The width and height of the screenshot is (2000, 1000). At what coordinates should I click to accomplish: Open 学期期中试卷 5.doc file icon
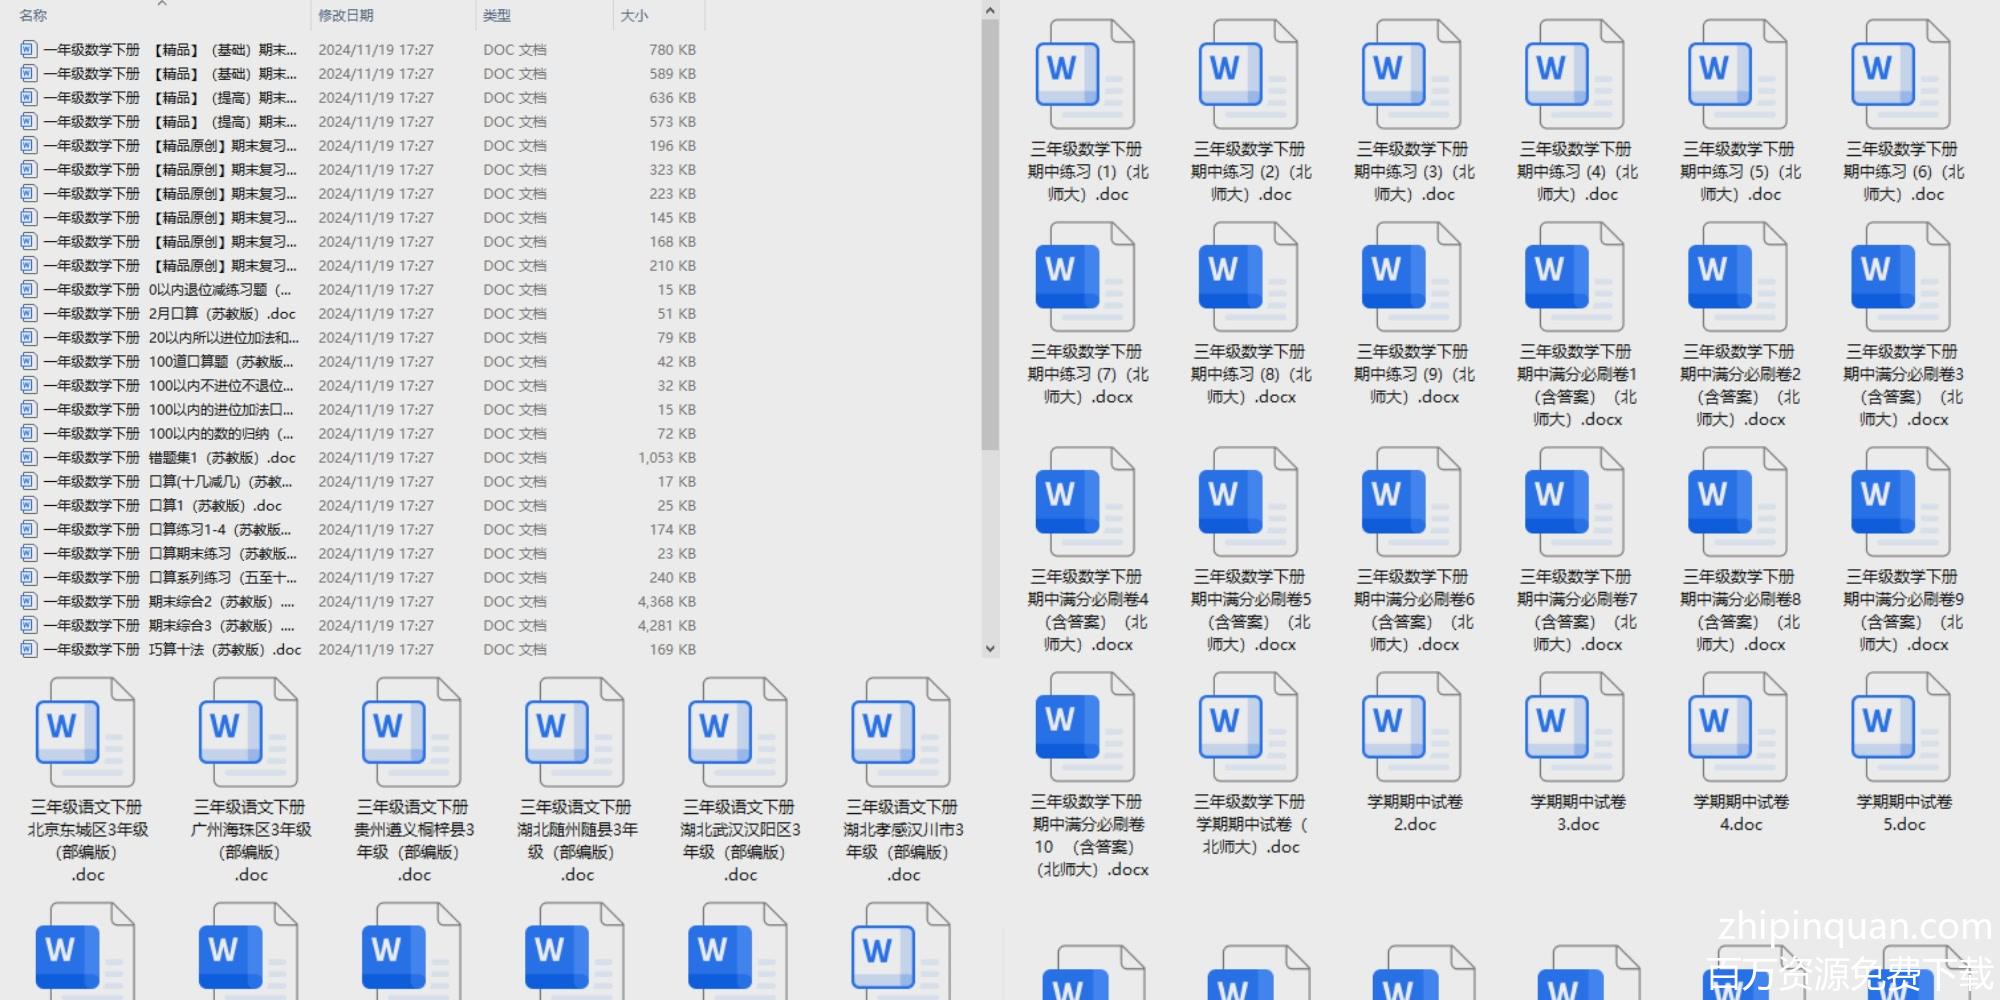[x=1902, y=728]
